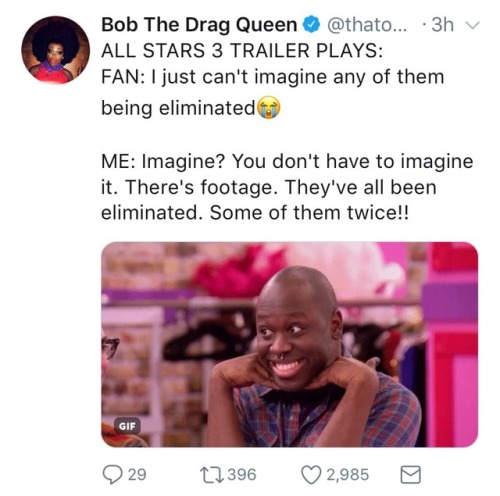Click the blue verified badge
This screenshot has height=496, width=500.
311,25
